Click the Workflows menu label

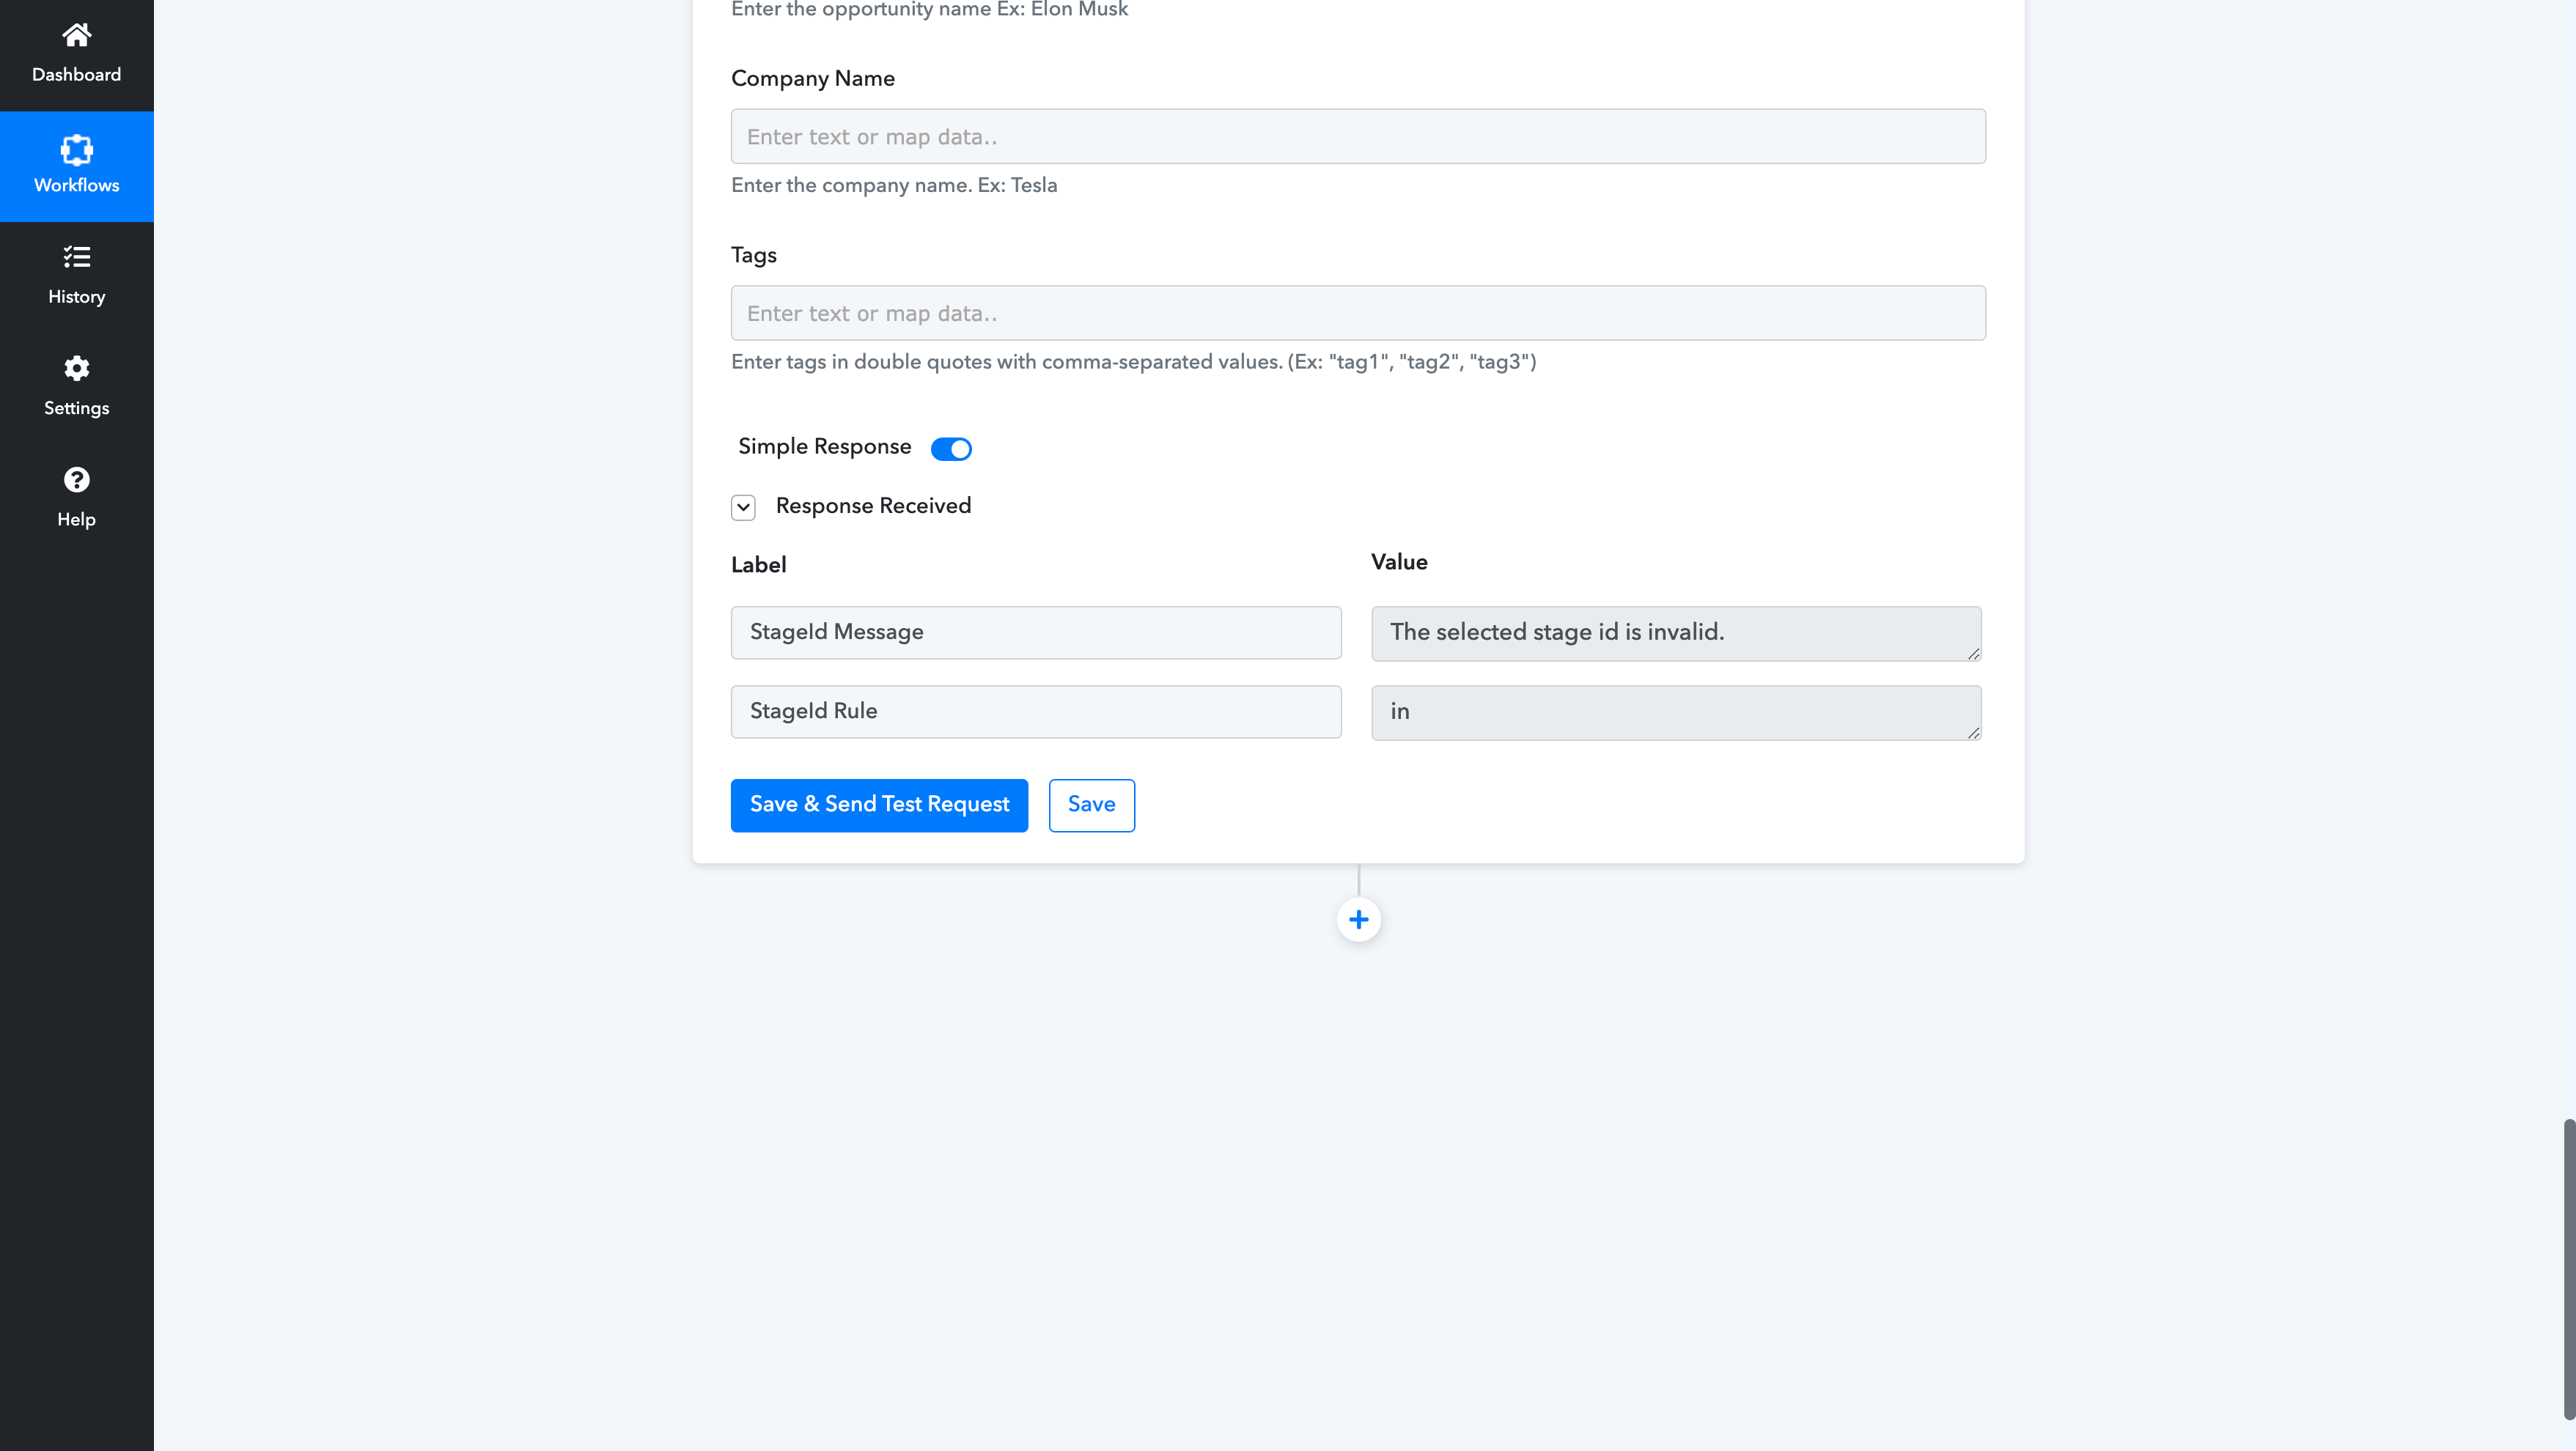click(76, 185)
